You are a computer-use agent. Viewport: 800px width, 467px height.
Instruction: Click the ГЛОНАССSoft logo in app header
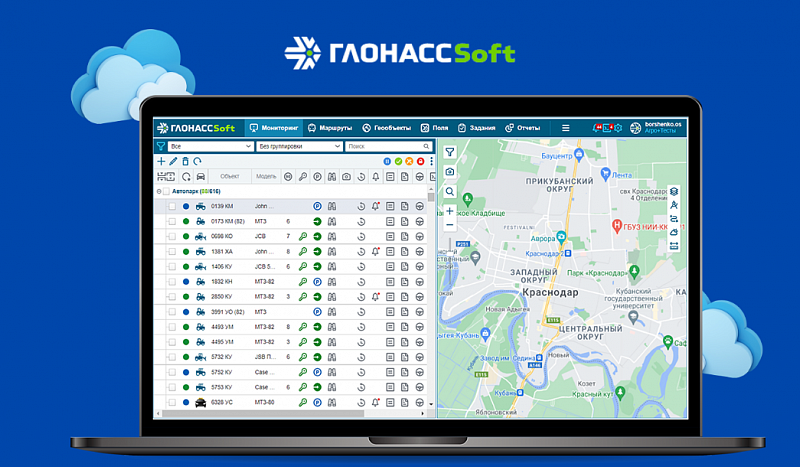[x=196, y=128]
